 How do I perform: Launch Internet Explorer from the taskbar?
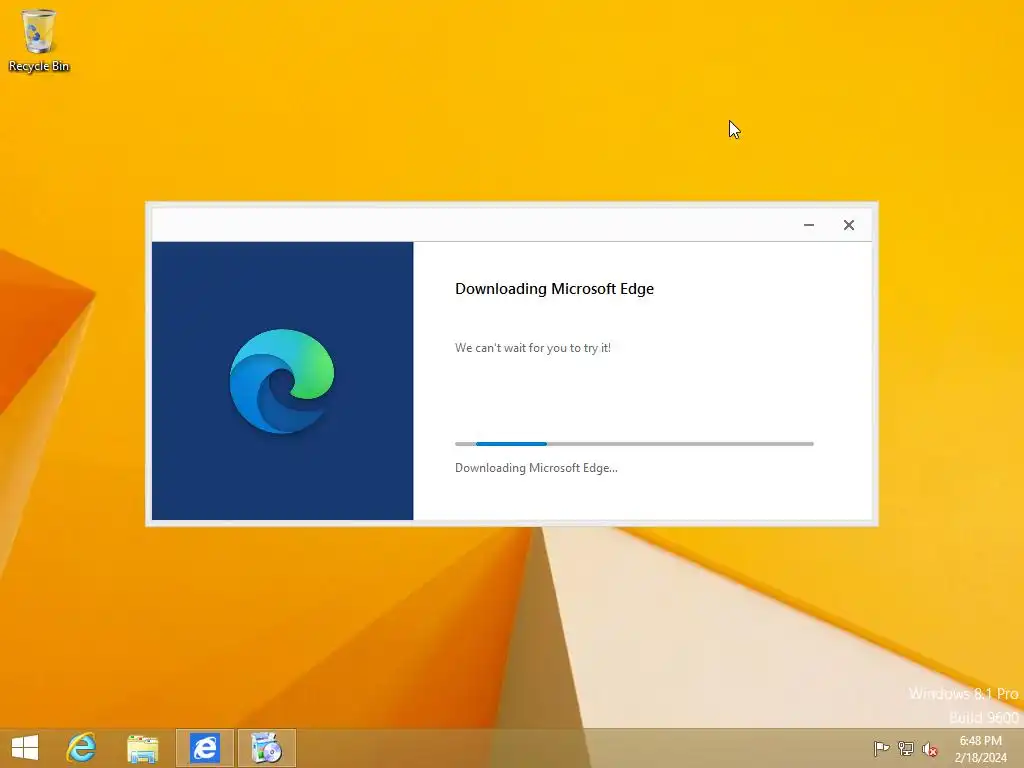click(81, 748)
